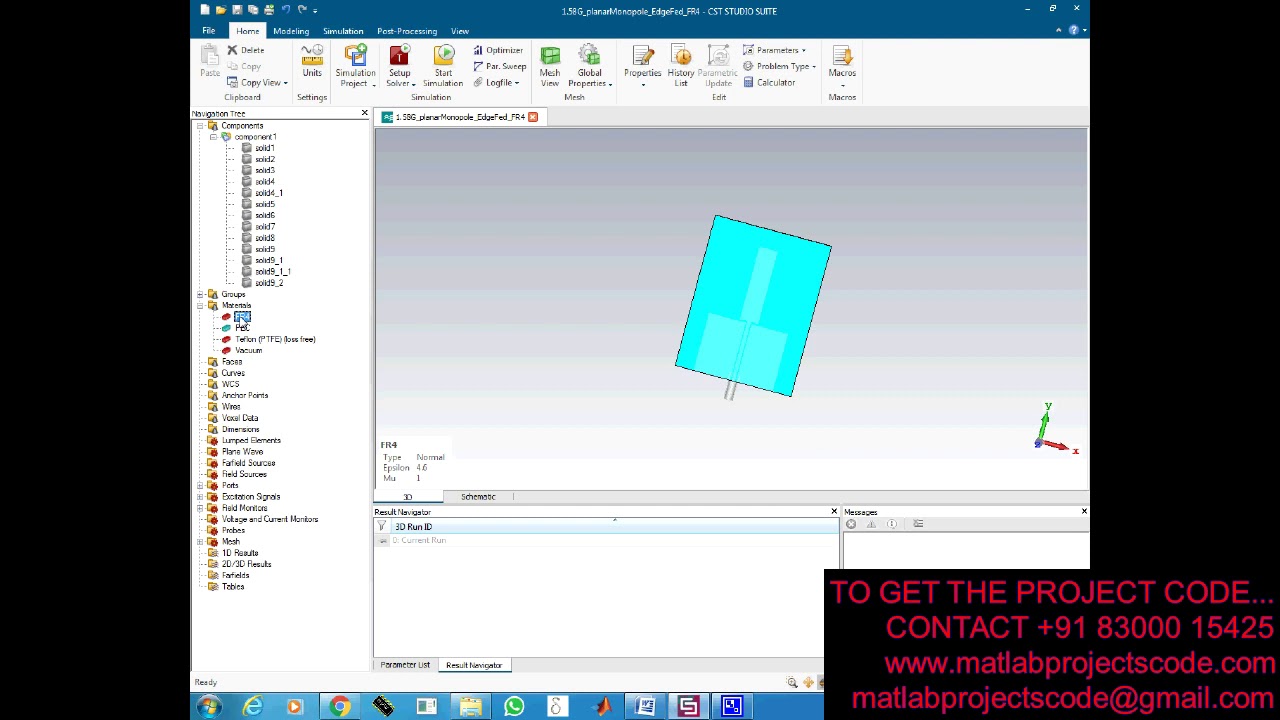Viewport: 1280px width, 720px height.
Task: Click the filter icon beside 3D Run ID
Action: point(382,527)
